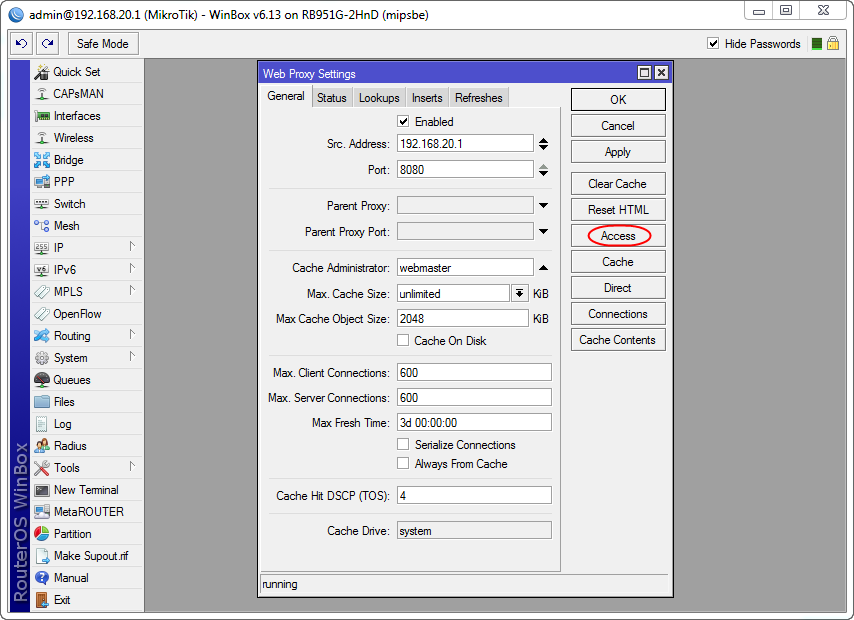854x620 pixels.
Task: Switch to the Refreshes tab
Action: click(x=479, y=98)
